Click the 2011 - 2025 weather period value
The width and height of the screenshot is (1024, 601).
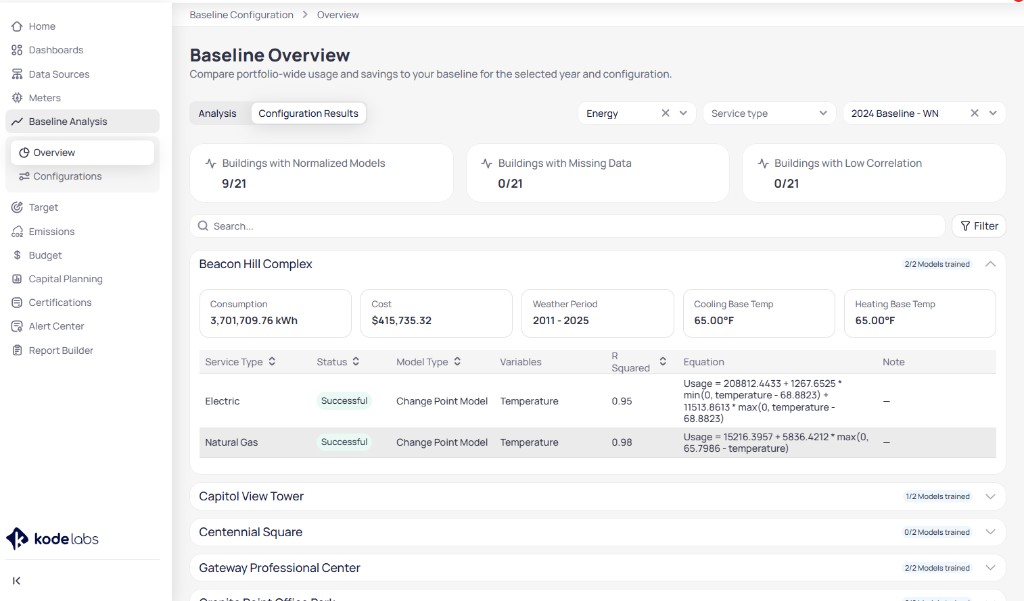[x=560, y=321]
